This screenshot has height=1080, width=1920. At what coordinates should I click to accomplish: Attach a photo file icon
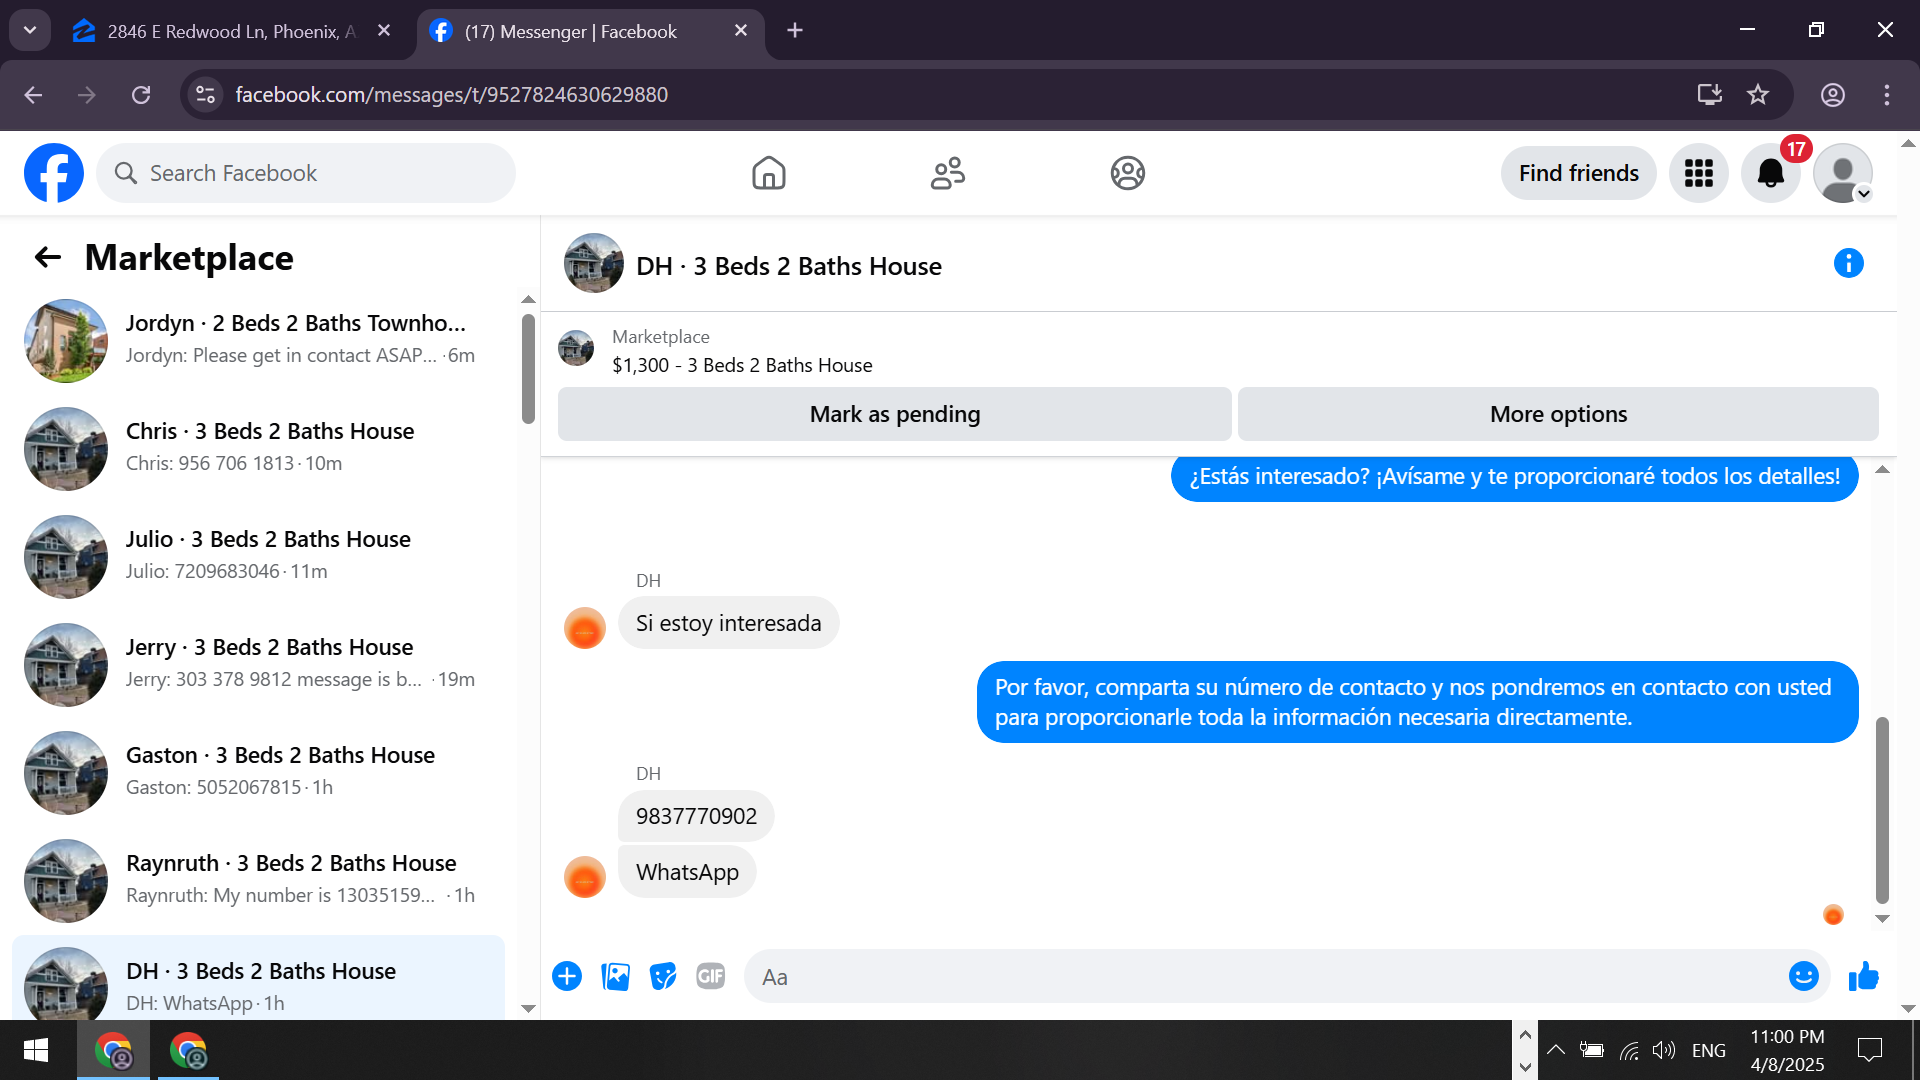615,976
